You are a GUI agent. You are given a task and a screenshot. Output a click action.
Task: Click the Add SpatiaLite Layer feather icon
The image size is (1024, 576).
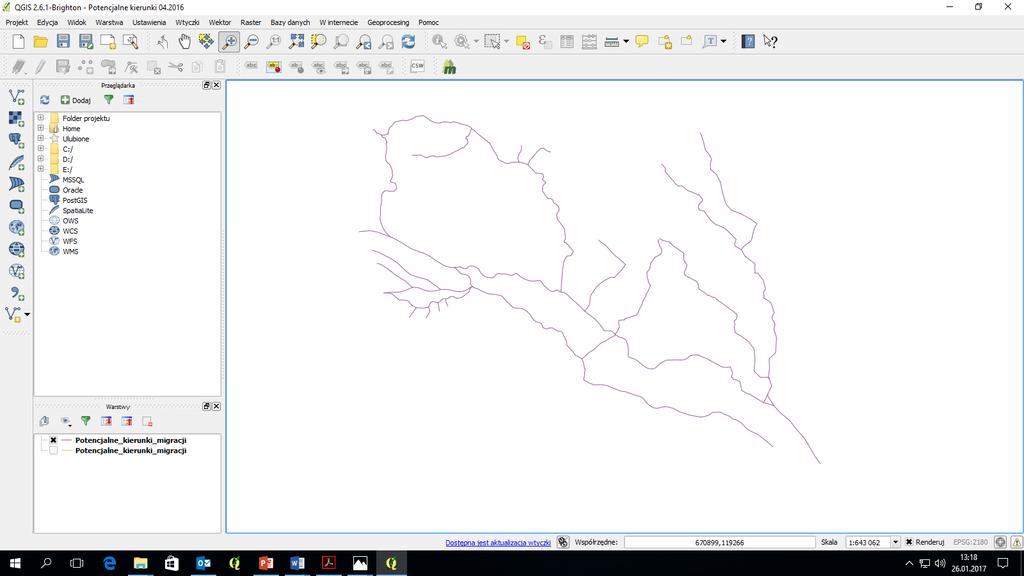point(16,162)
